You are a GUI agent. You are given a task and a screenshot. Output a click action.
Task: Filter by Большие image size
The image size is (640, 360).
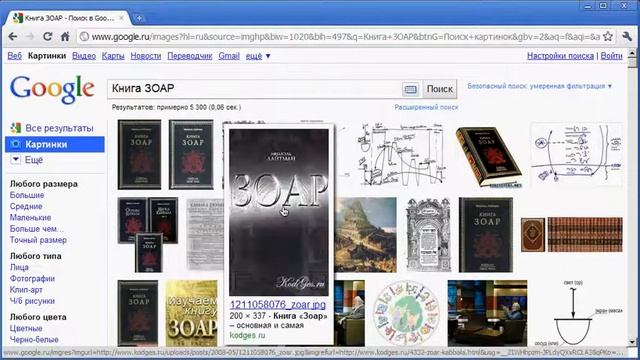(x=27, y=195)
